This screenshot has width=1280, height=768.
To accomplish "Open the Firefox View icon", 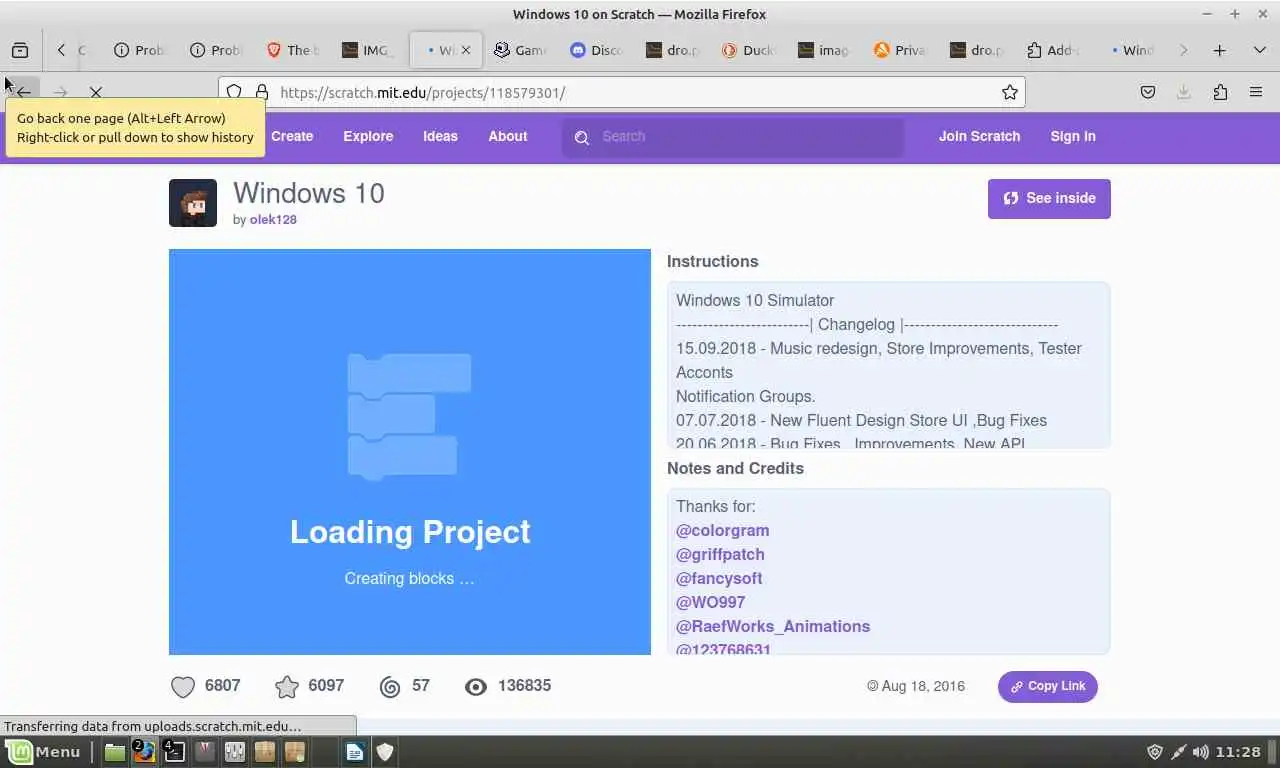I will tap(20, 50).
